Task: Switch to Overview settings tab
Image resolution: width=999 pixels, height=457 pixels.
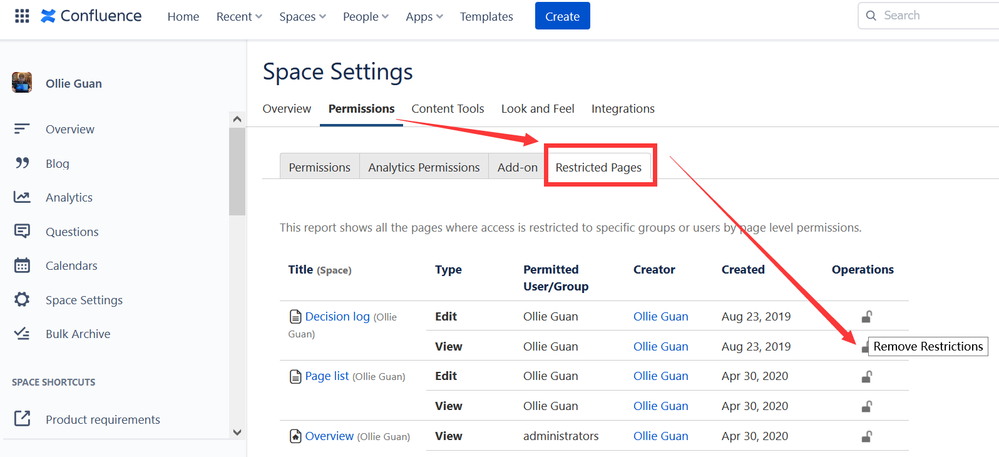Action: pos(287,108)
